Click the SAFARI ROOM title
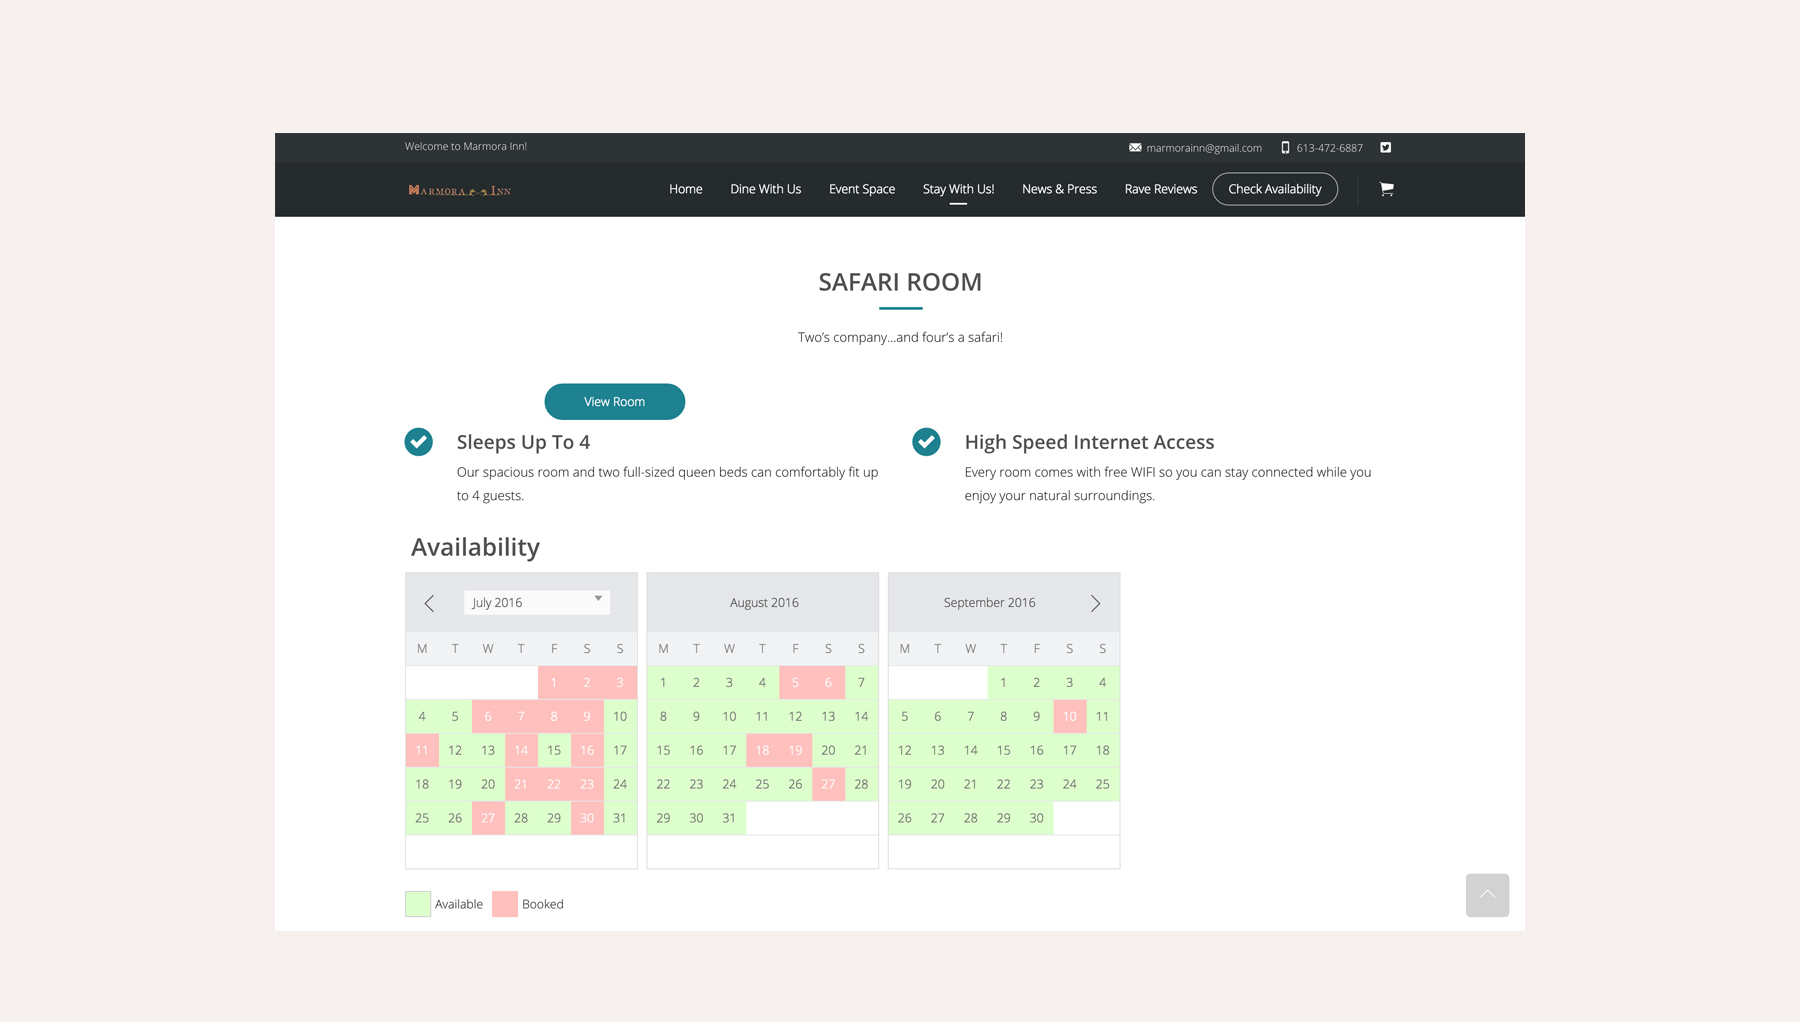Image resolution: width=1800 pixels, height=1022 pixels. [900, 282]
